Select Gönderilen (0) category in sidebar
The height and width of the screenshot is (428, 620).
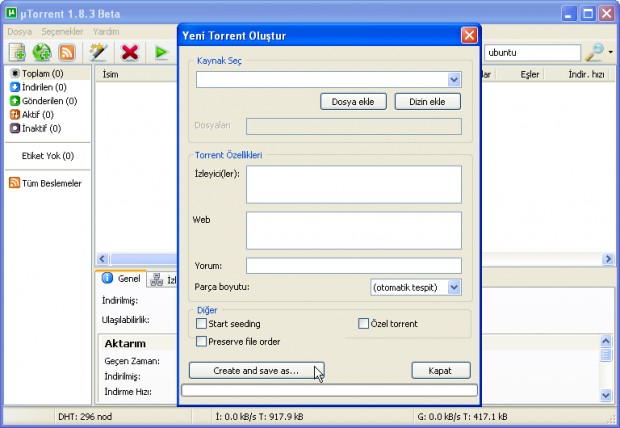pos(43,101)
